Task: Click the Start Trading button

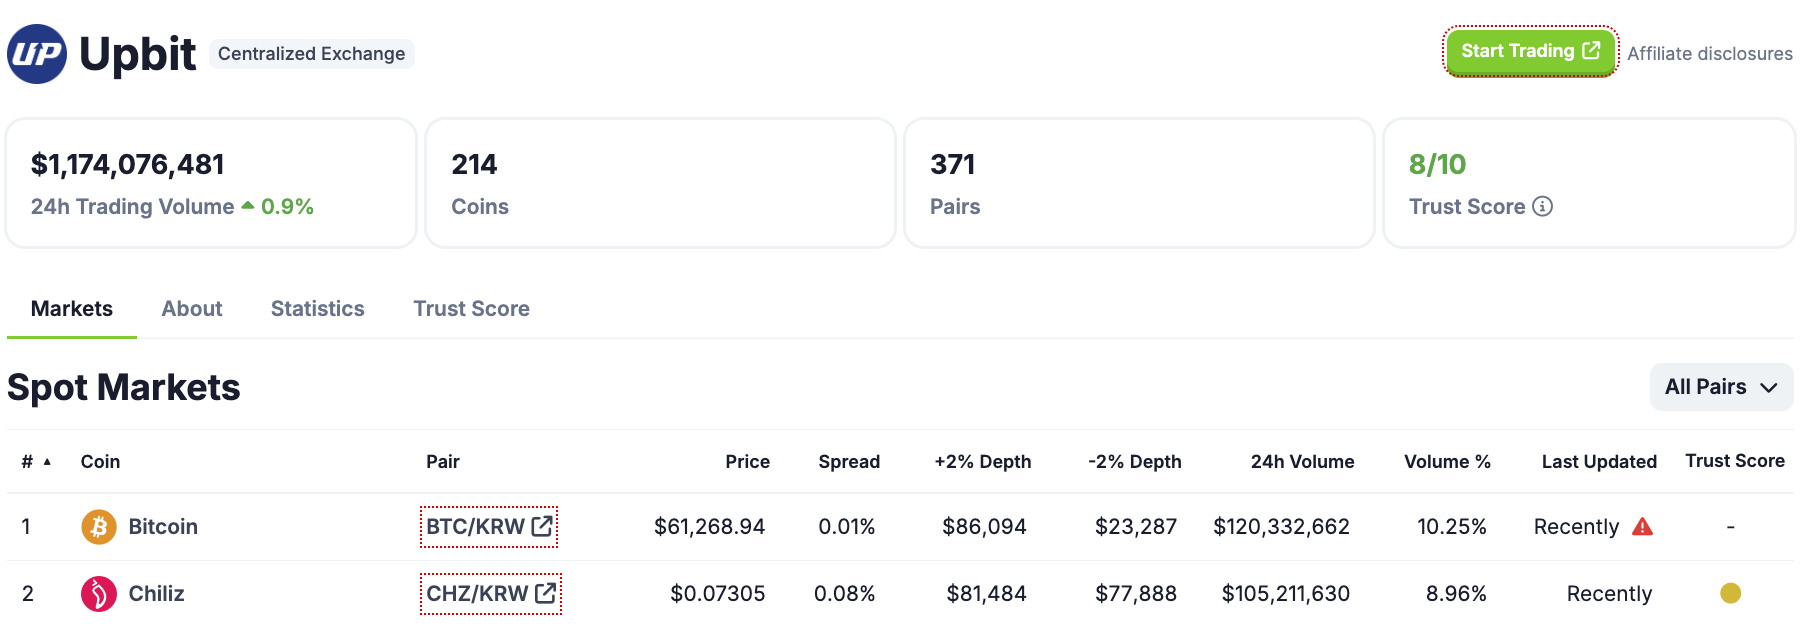Action: 1530,51
